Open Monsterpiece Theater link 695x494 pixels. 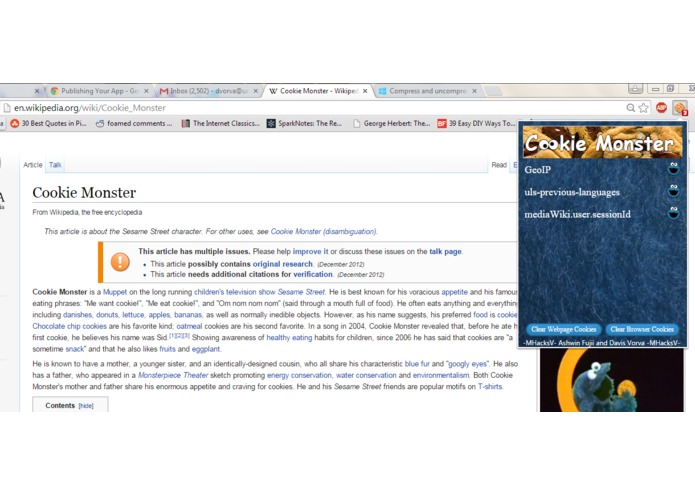point(173,375)
